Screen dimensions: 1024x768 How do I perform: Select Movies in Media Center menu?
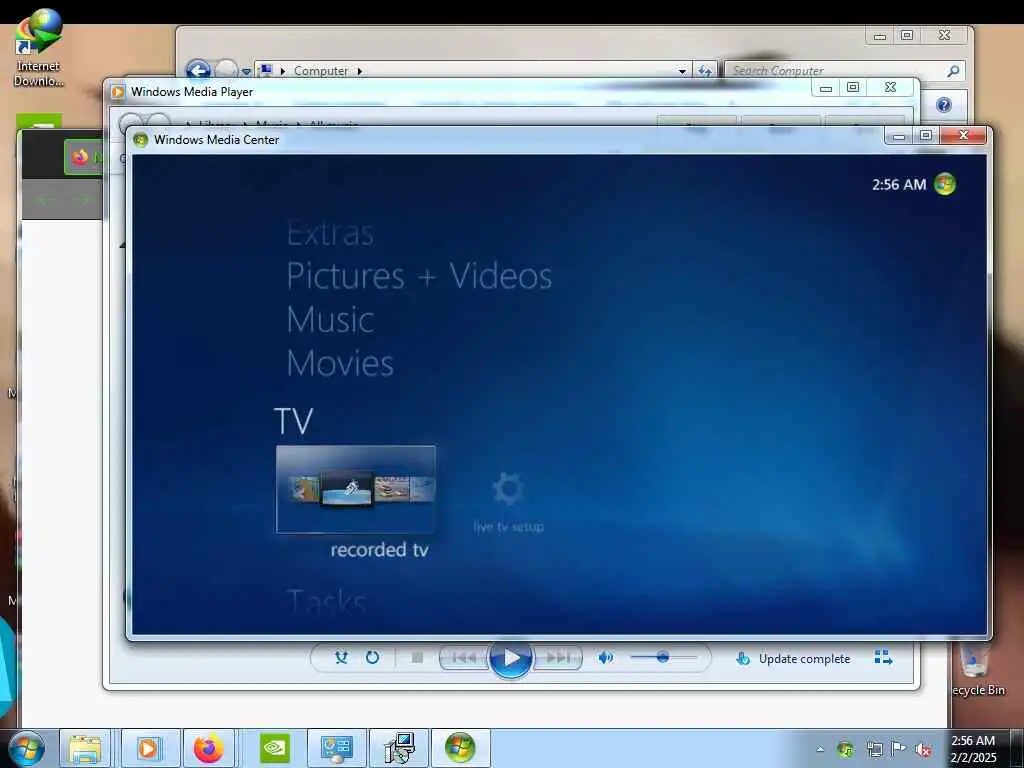click(x=340, y=364)
